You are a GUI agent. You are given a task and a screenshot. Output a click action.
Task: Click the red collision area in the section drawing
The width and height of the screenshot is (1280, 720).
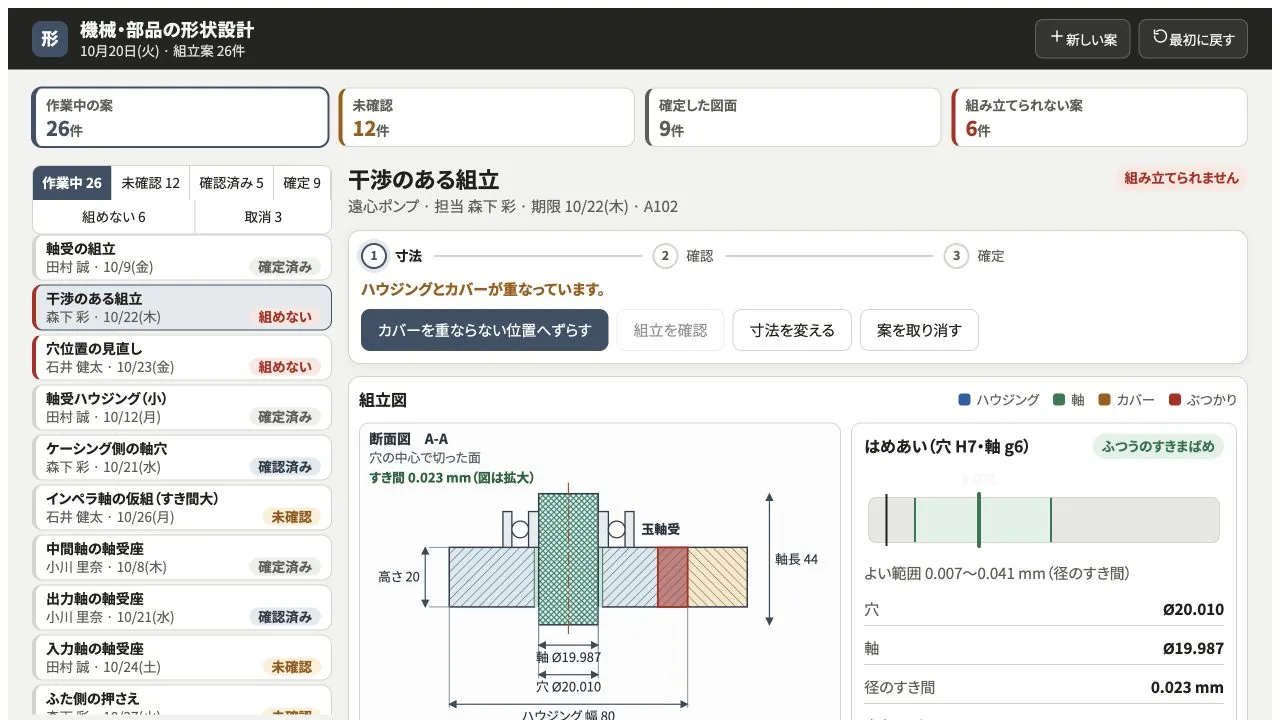pos(673,577)
